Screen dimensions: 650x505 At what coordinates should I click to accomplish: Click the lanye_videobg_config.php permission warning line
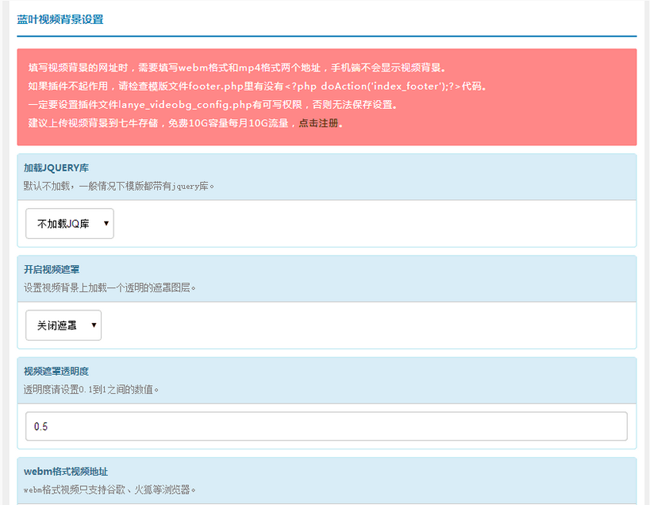pos(212,104)
